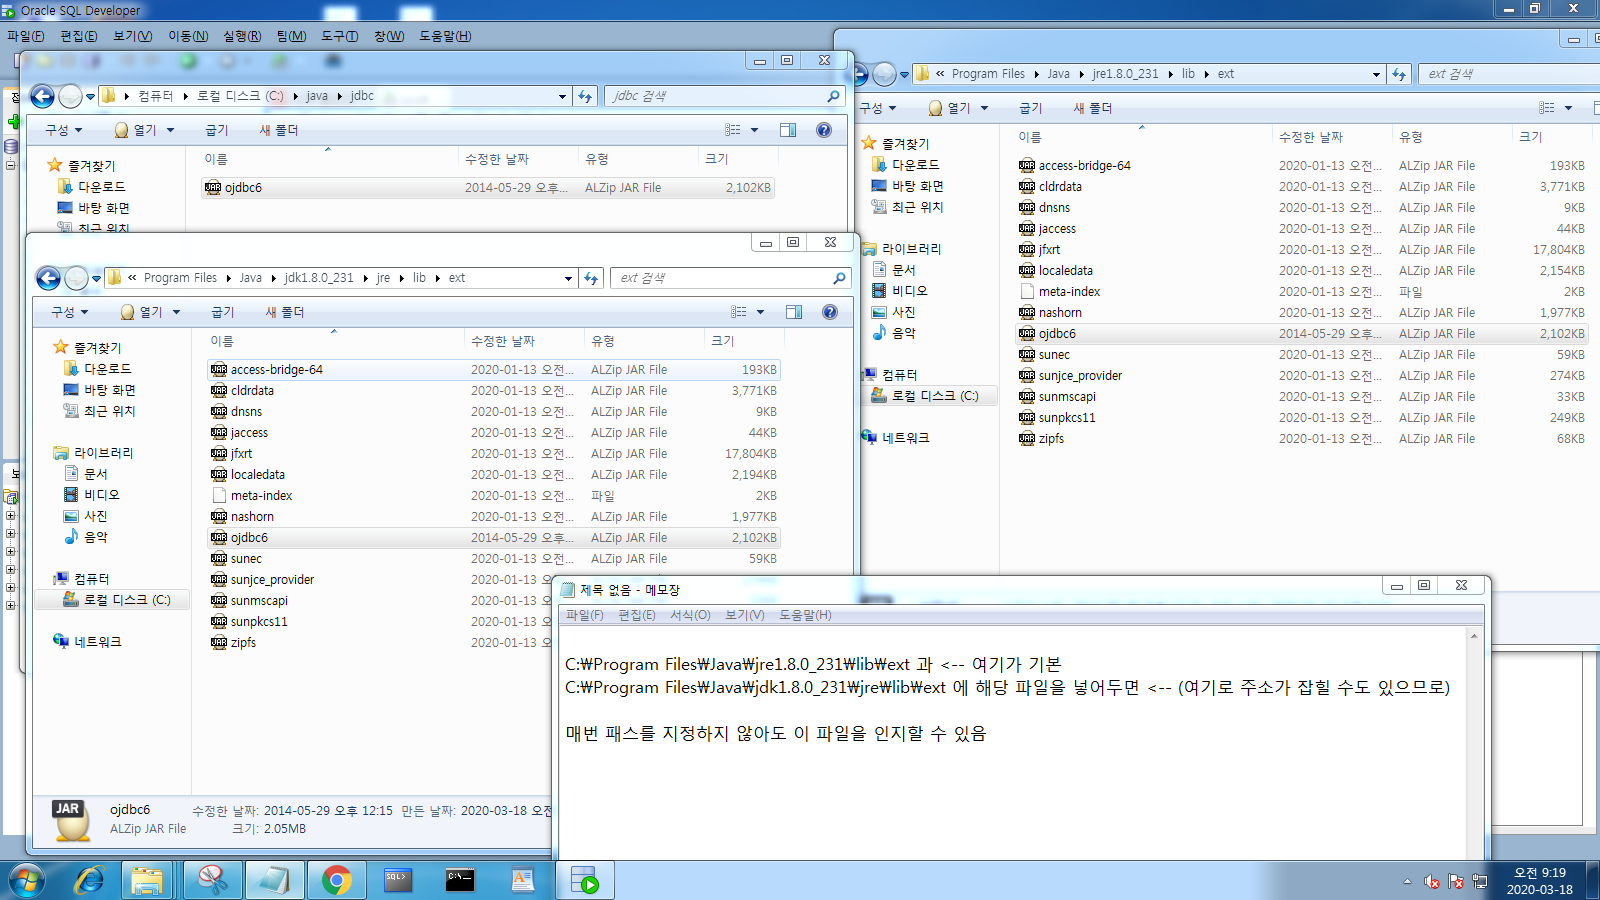Open view options arrow in the jdk1.8.0_231 window

[x=760, y=312]
